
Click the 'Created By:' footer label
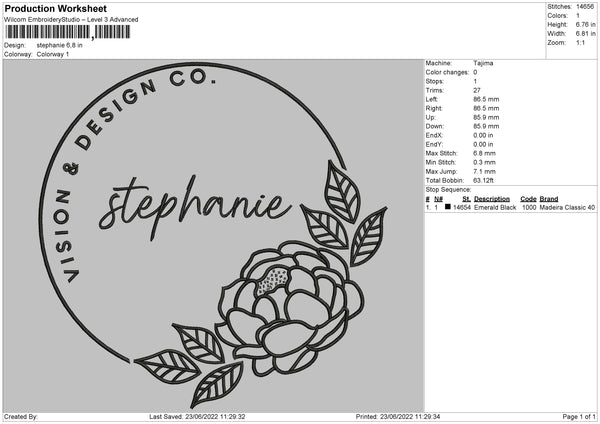tap(21, 417)
